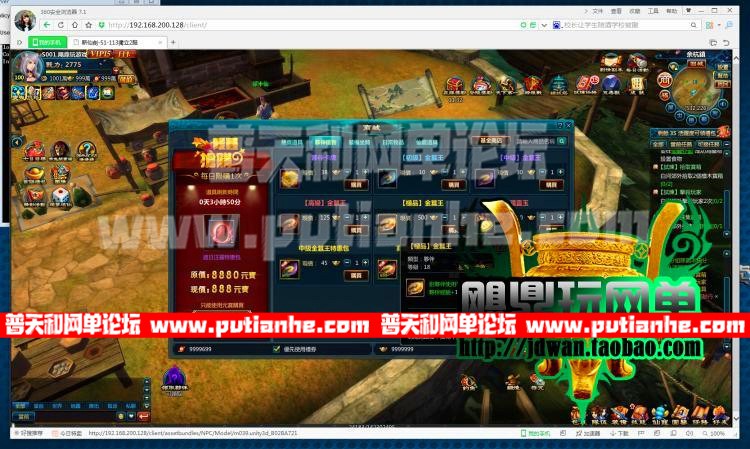Open the 收藏 menu in browser

tap(635, 11)
